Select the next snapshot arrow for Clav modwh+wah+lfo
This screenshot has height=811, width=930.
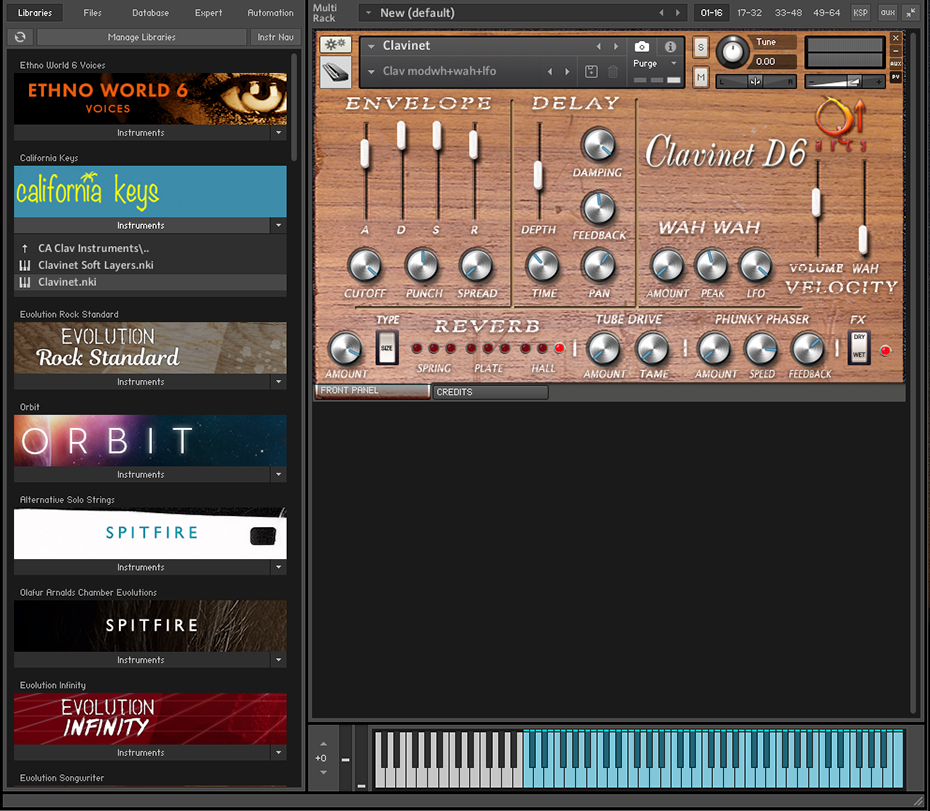coord(567,71)
